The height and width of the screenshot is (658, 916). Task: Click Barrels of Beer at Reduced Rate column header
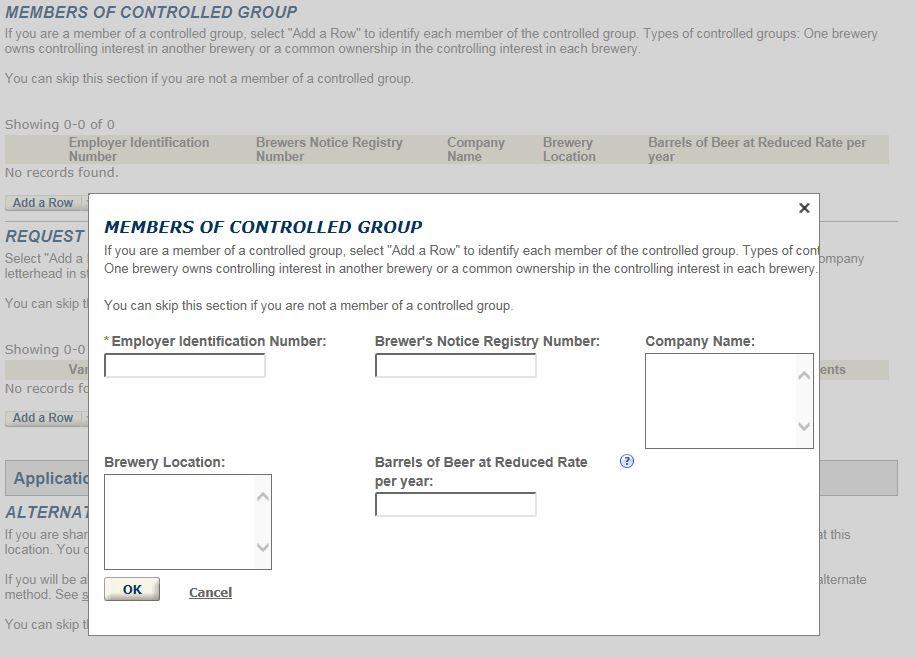pos(756,149)
